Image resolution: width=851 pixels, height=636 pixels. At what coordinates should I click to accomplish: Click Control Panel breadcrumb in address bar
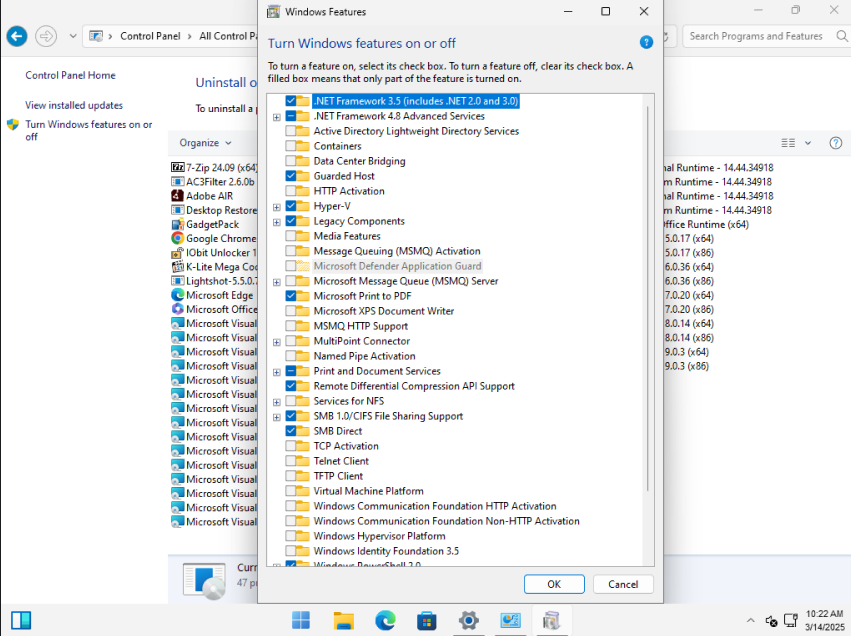point(150,36)
